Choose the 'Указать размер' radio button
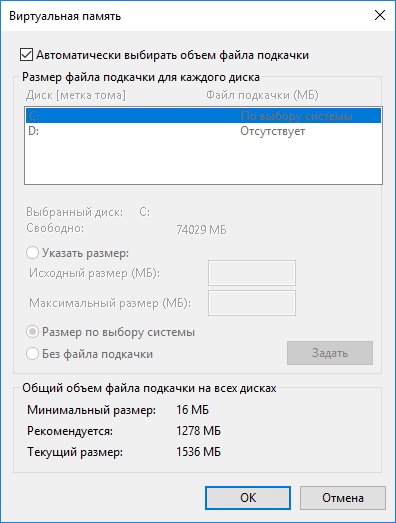Viewport: 396px width, 523px height. 32,253
